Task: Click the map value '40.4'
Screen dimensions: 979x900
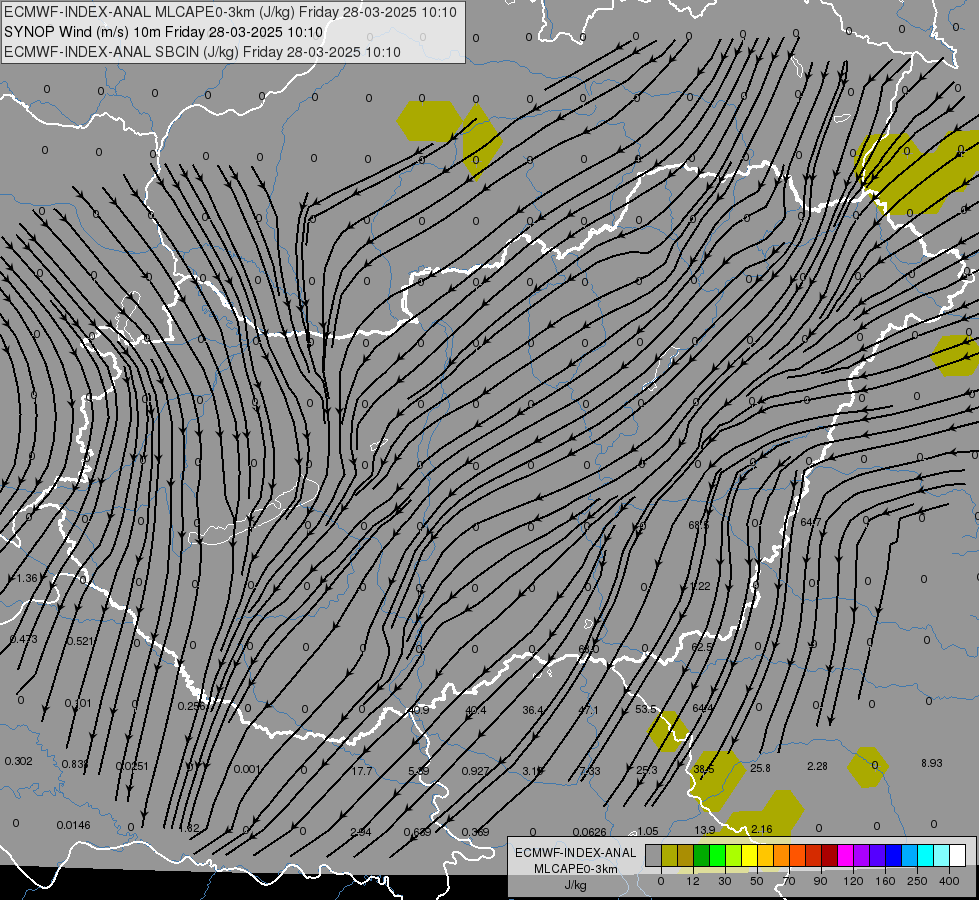Action: click(476, 710)
